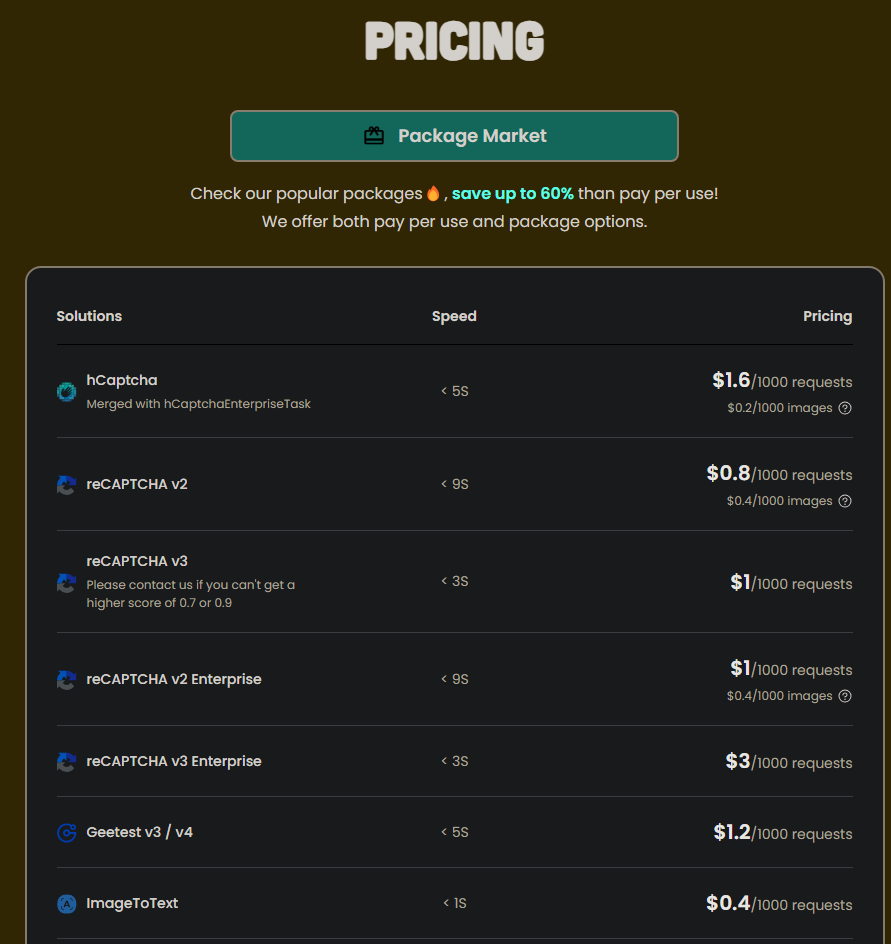Click the Speed column header
The height and width of the screenshot is (944, 891).
454,316
